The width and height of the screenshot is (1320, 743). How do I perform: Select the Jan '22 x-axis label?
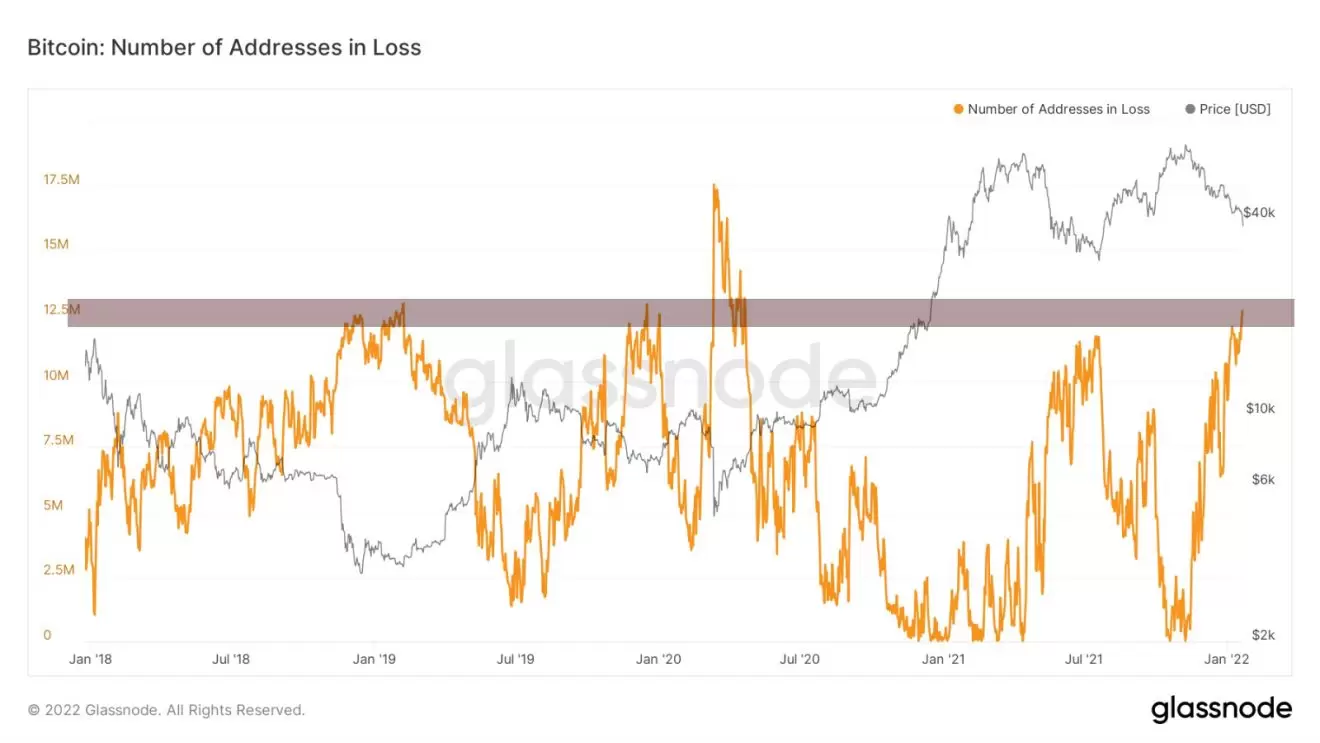point(1226,659)
